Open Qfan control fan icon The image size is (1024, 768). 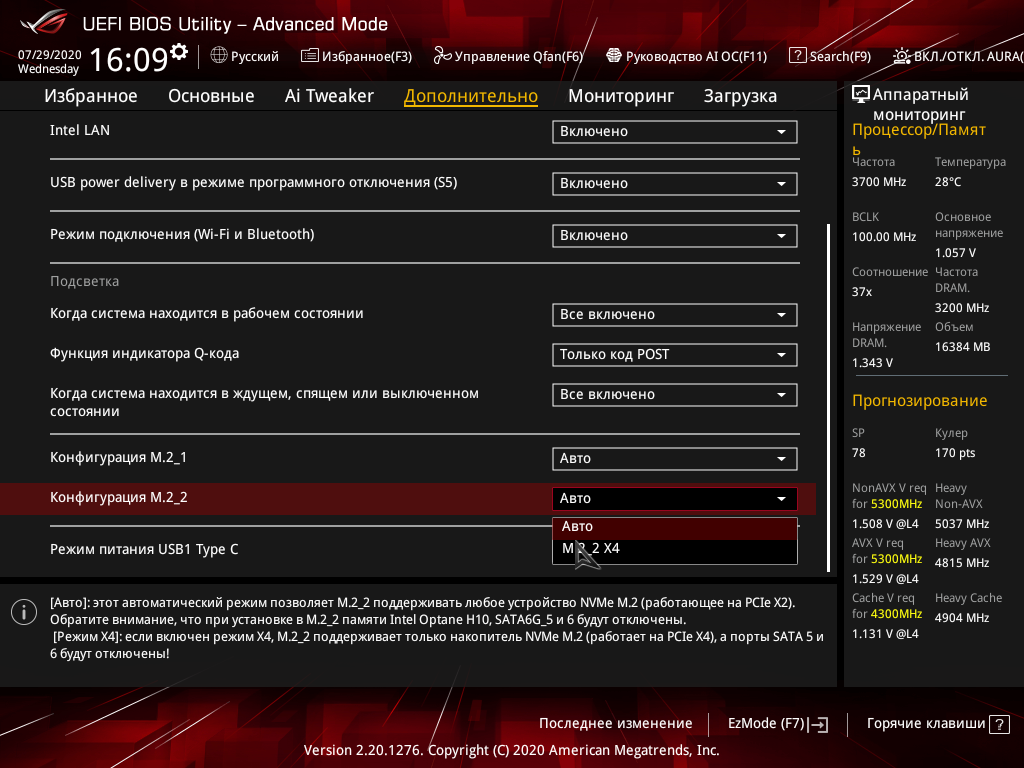click(442, 56)
